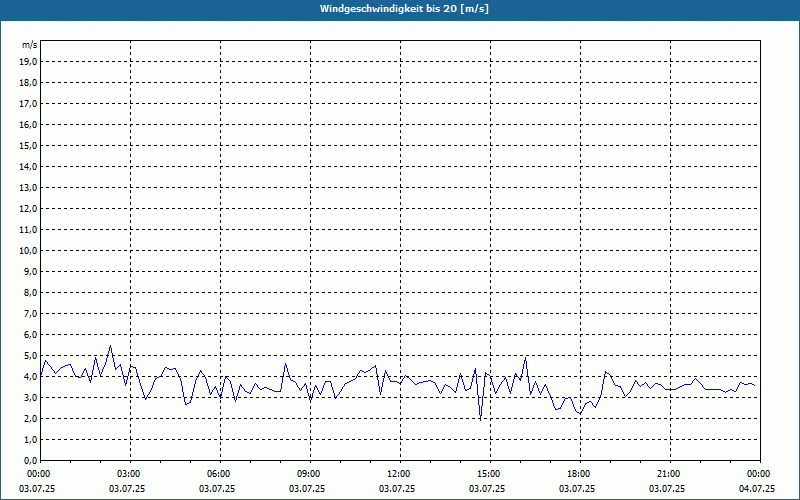
Task: Click the 18,0 y-axis label
Action: (x=28, y=83)
